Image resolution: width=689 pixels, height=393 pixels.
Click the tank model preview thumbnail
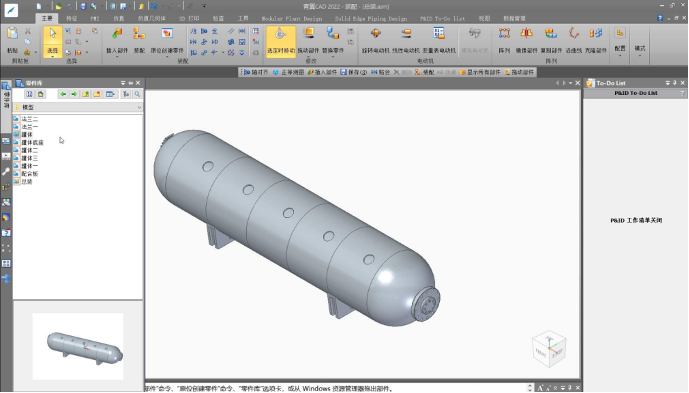tap(78, 346)
